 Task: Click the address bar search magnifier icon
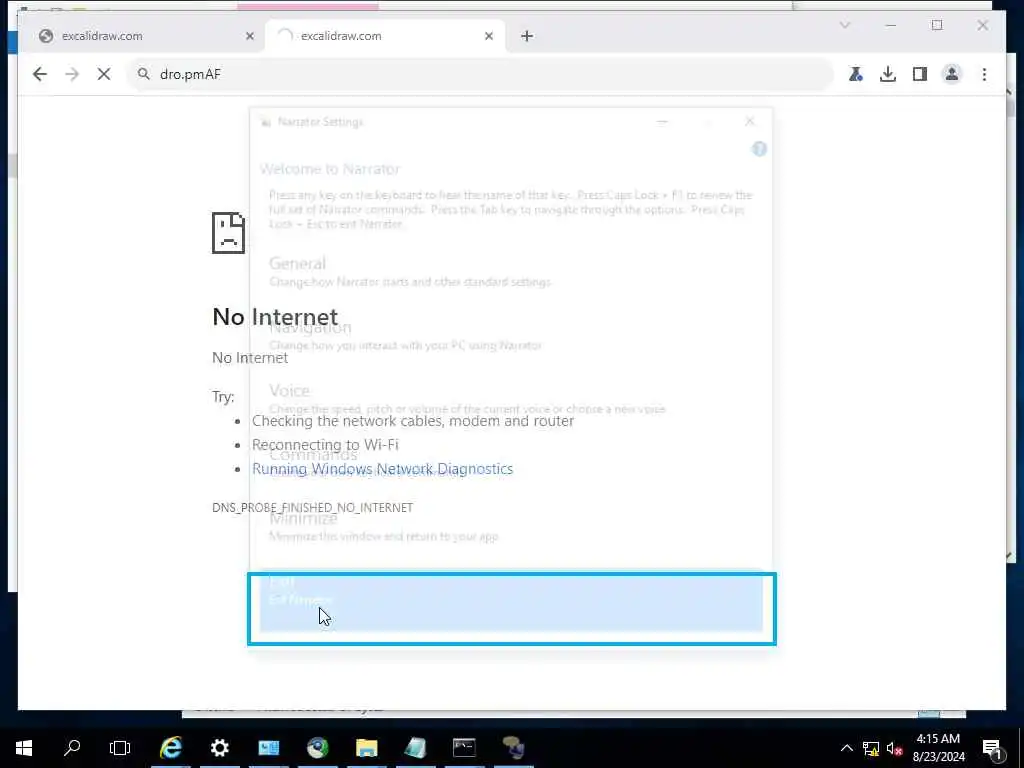pyautogui.click(x=144, y=74)
